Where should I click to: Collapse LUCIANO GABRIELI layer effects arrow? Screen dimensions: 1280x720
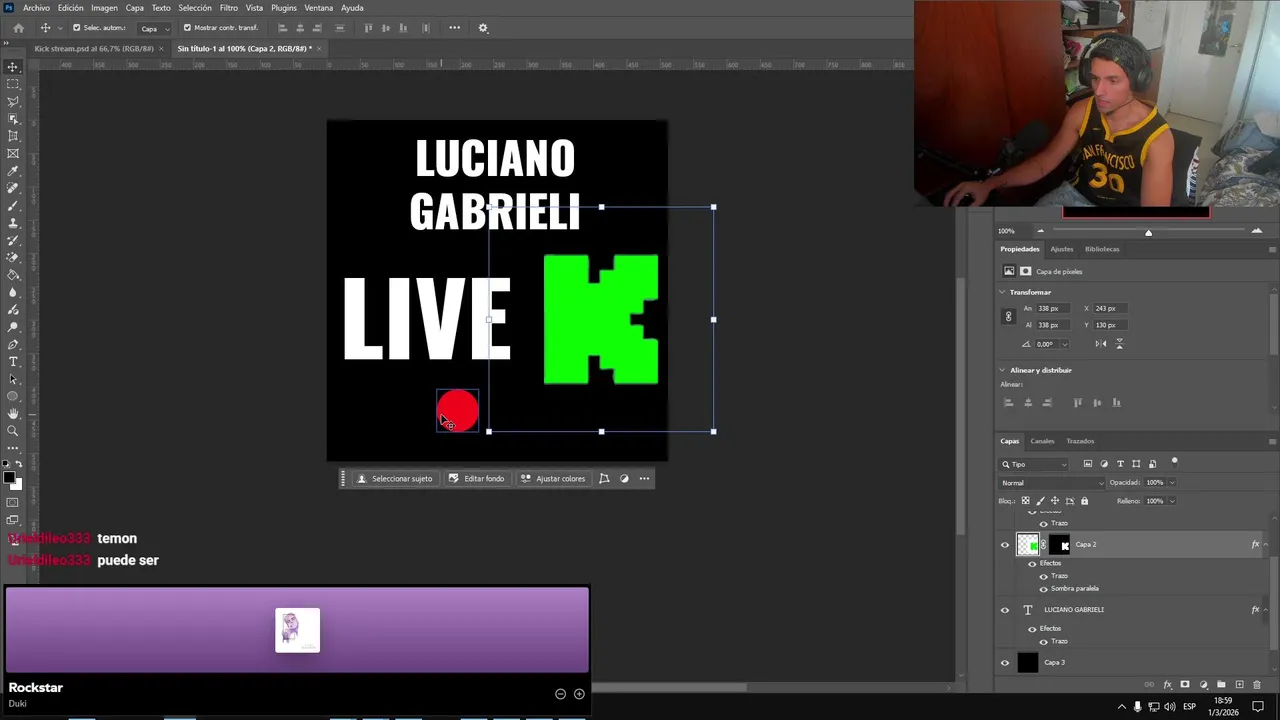tap(1266, 610)
